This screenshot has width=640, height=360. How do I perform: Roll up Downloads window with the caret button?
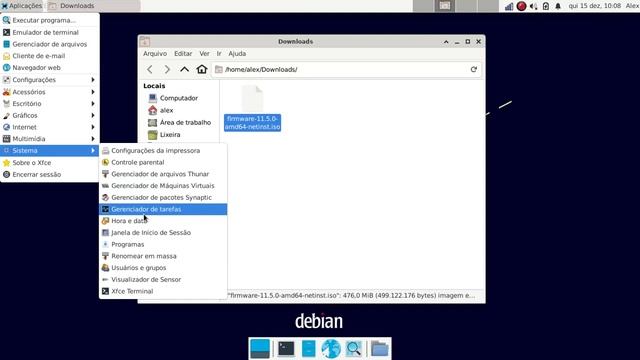click(x=446, y=42)
